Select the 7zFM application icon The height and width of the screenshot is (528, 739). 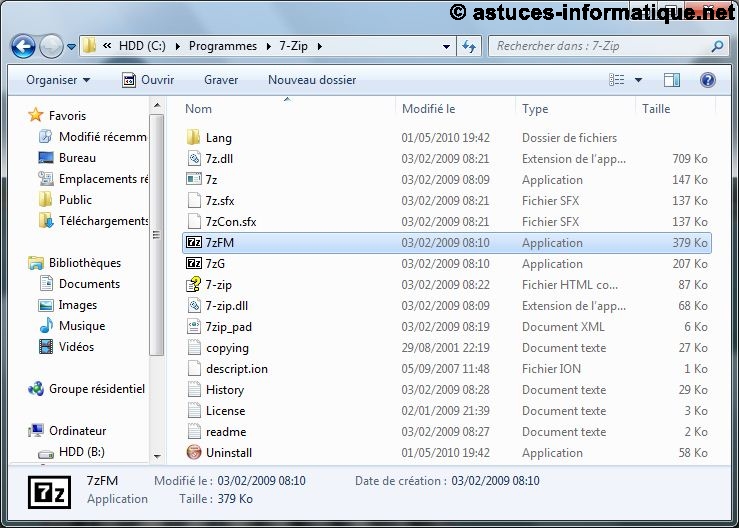(194, 242)
